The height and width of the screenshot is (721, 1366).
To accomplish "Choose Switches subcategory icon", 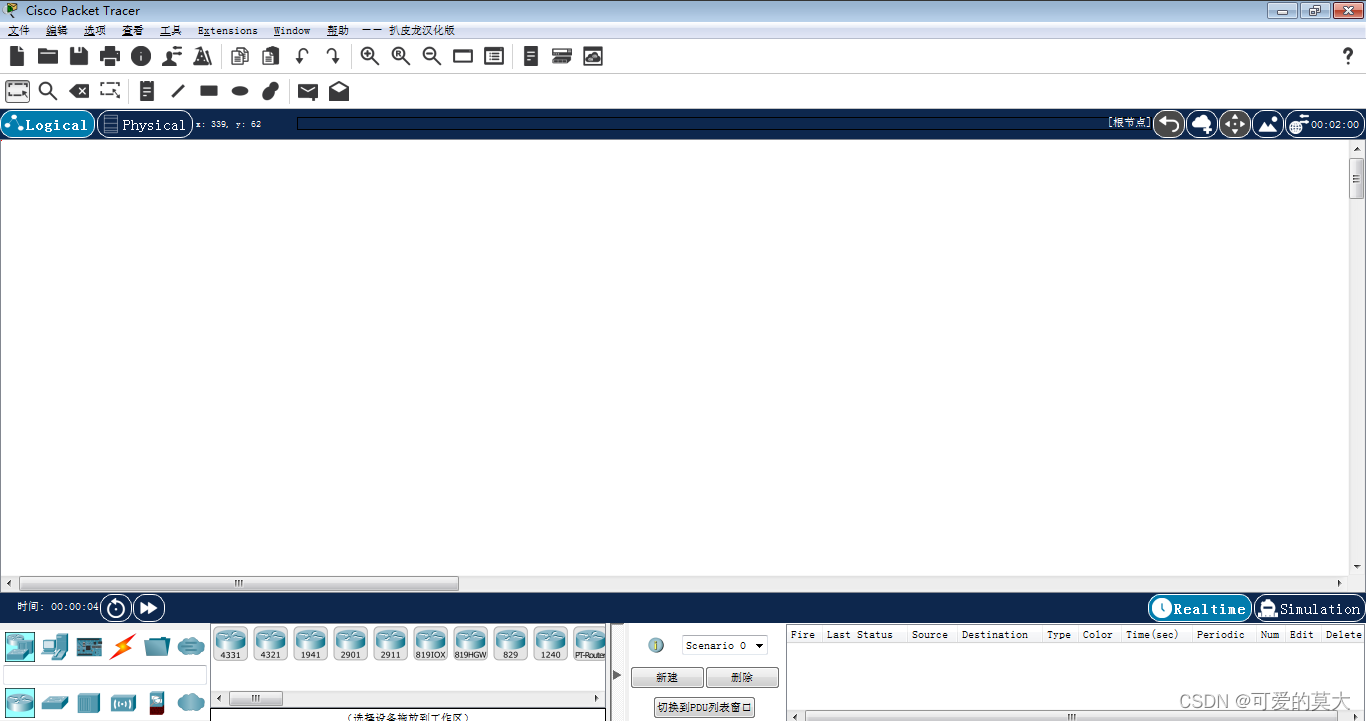I will [x=54, y=703].
